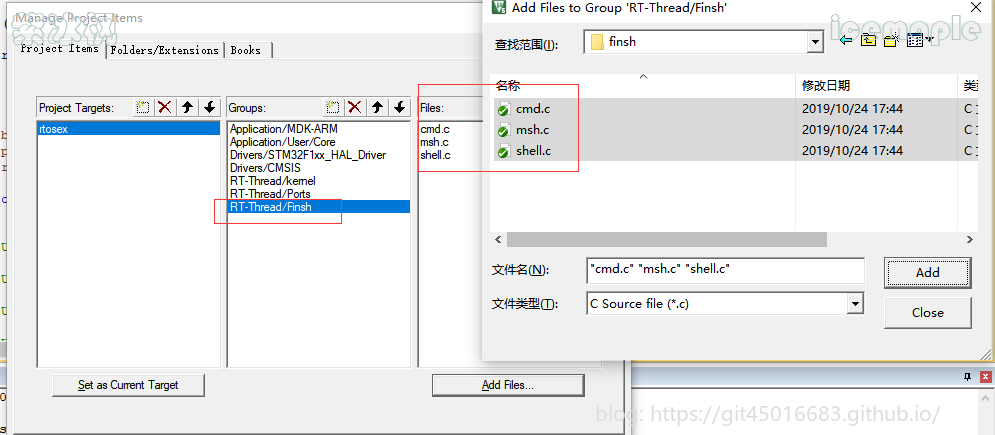Click the msh.c file icon in browser
995x435 pixels.
pyautogui.click(x=504, y=130)
